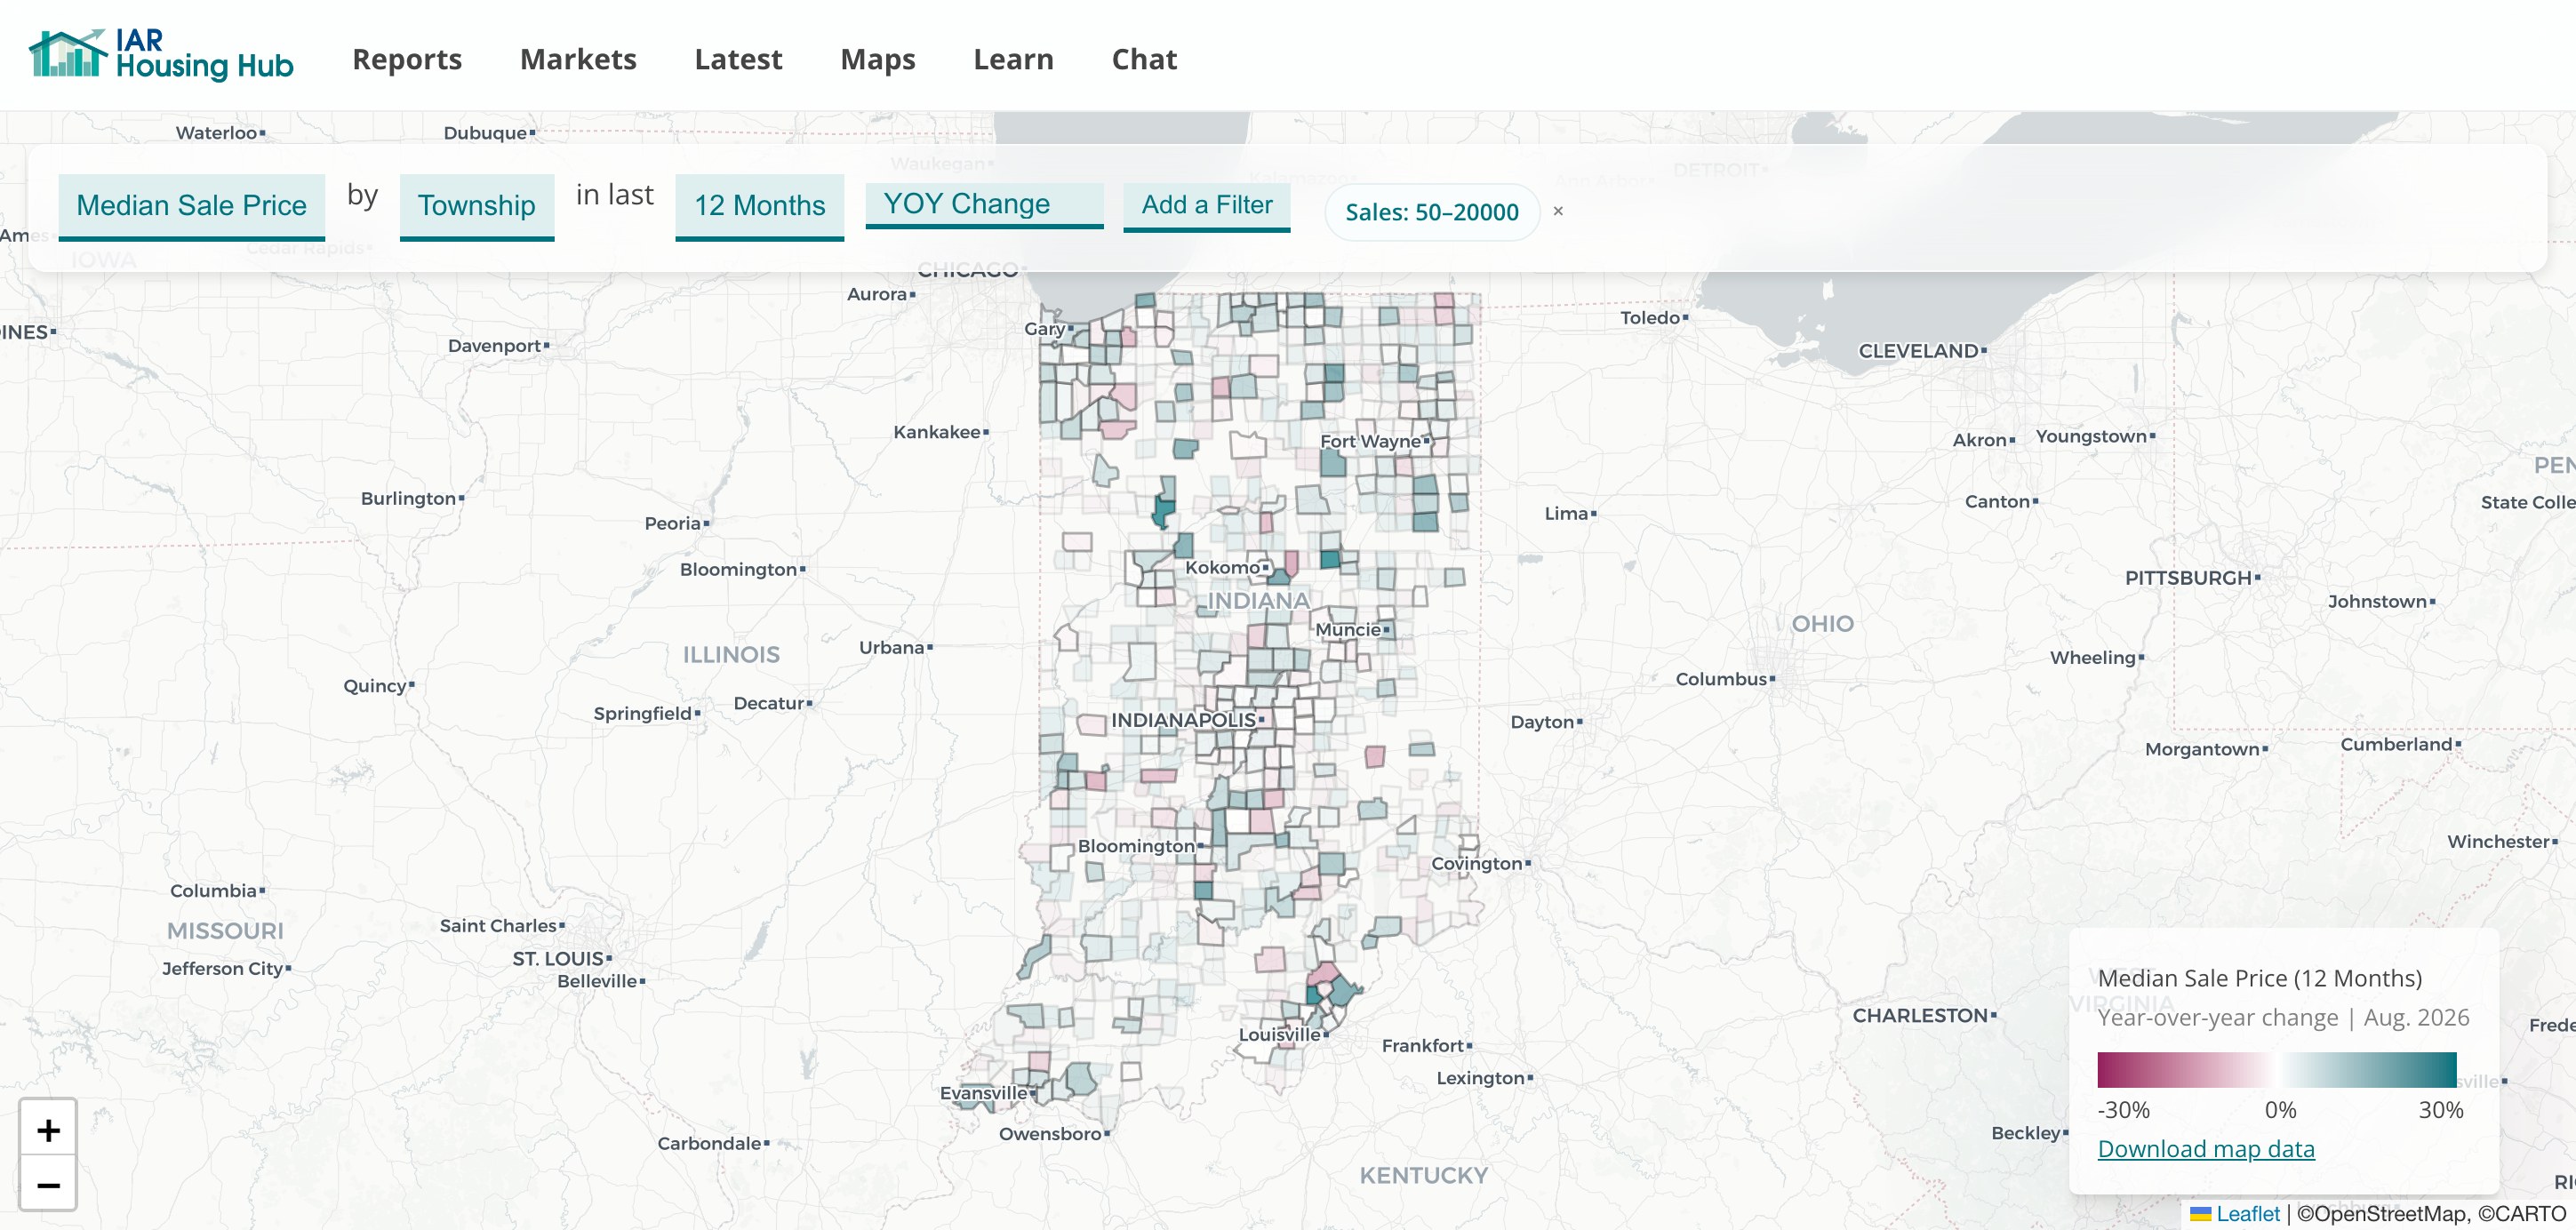Click the PITTSBURGH map label
Viewport: 2576px width, 1230px height.
click(2188, 578)
